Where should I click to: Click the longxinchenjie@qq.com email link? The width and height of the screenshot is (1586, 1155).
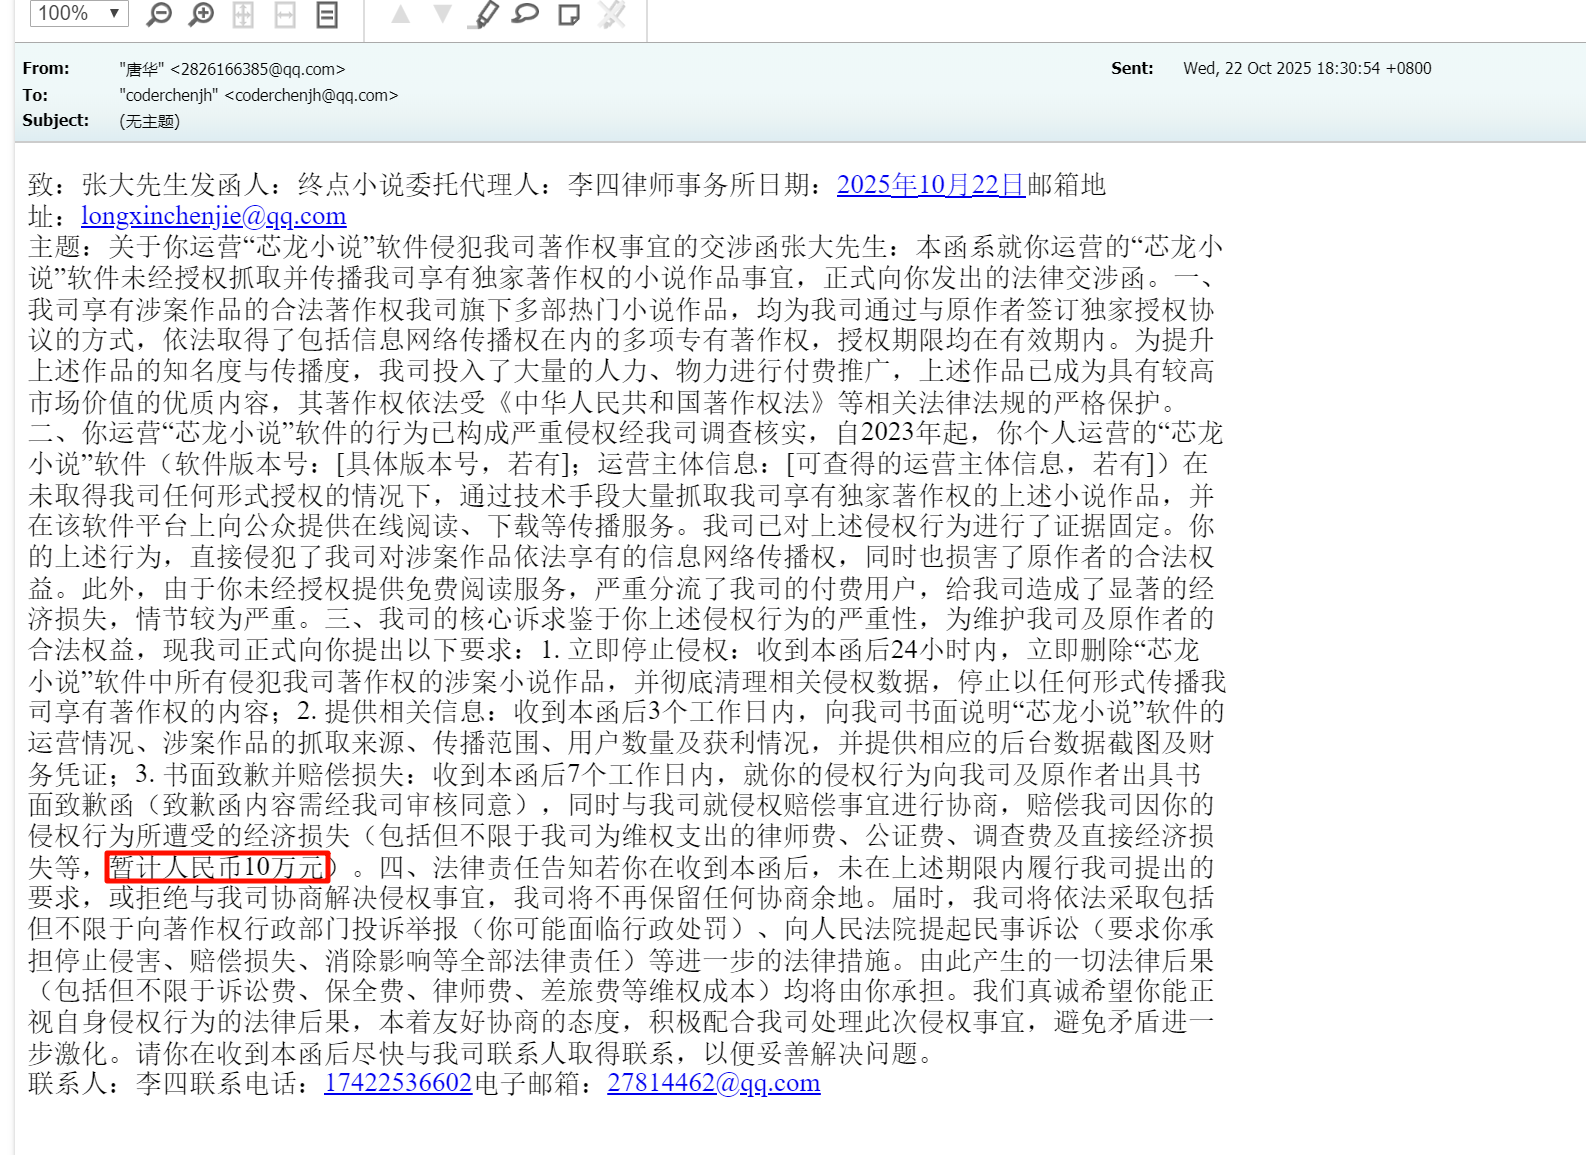click(213, 216)
